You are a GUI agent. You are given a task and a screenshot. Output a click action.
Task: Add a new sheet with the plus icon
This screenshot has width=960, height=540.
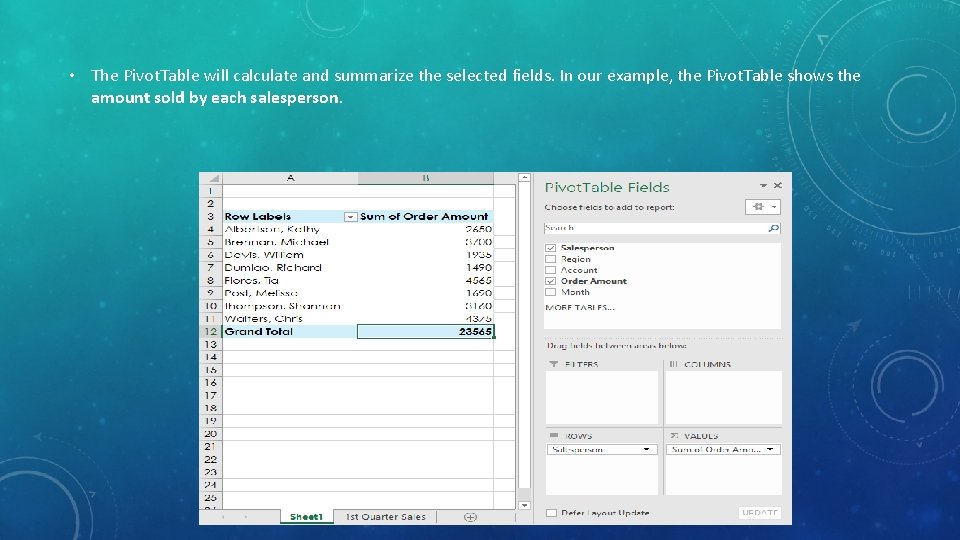470,517
